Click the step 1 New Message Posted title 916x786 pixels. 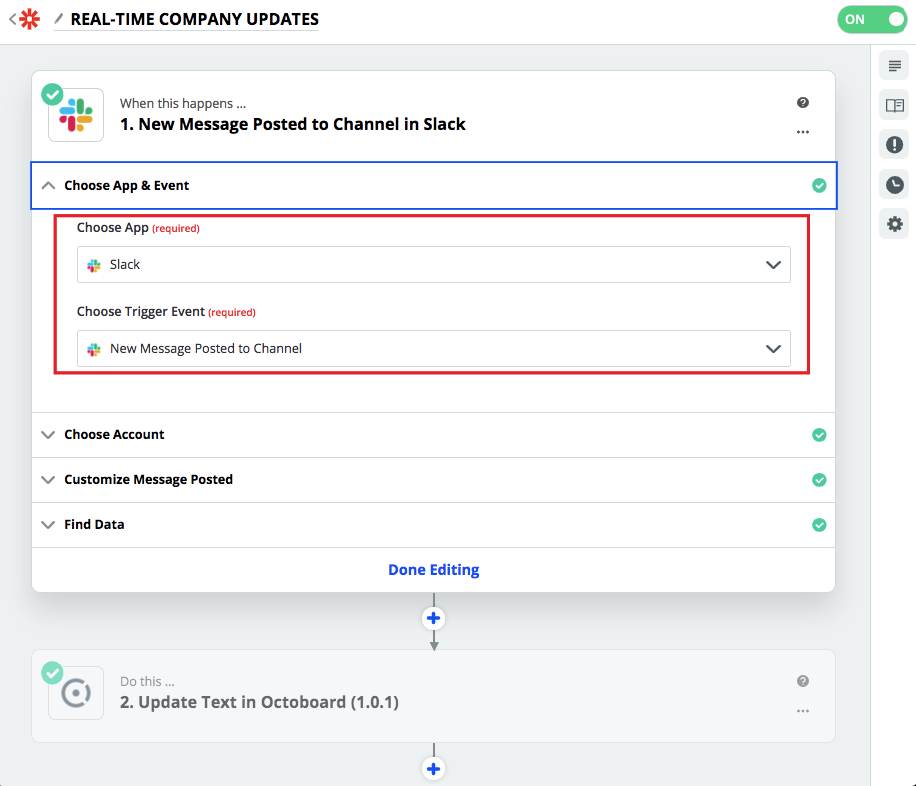pyautogui.click(x=293, y=124)
